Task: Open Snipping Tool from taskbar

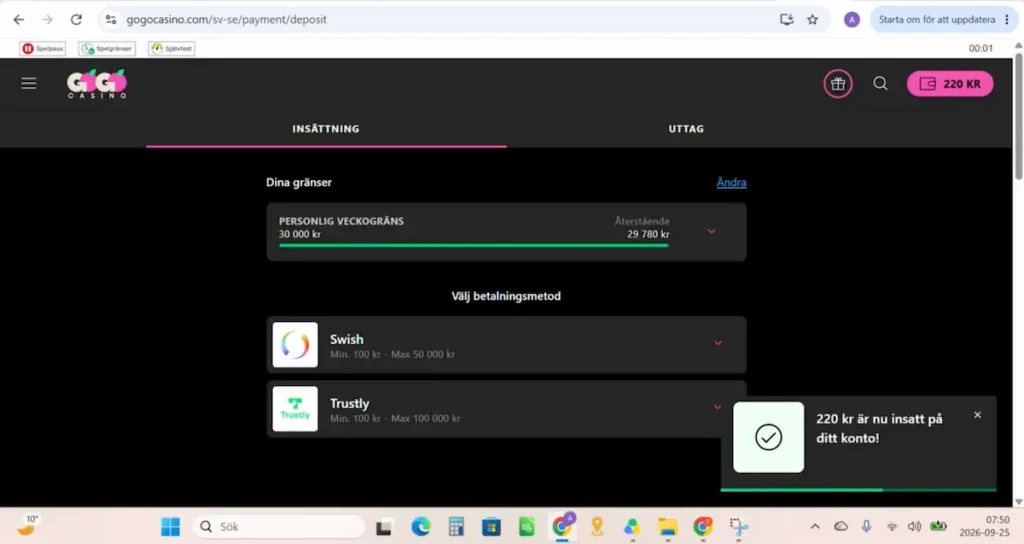Action: (739, 526)
